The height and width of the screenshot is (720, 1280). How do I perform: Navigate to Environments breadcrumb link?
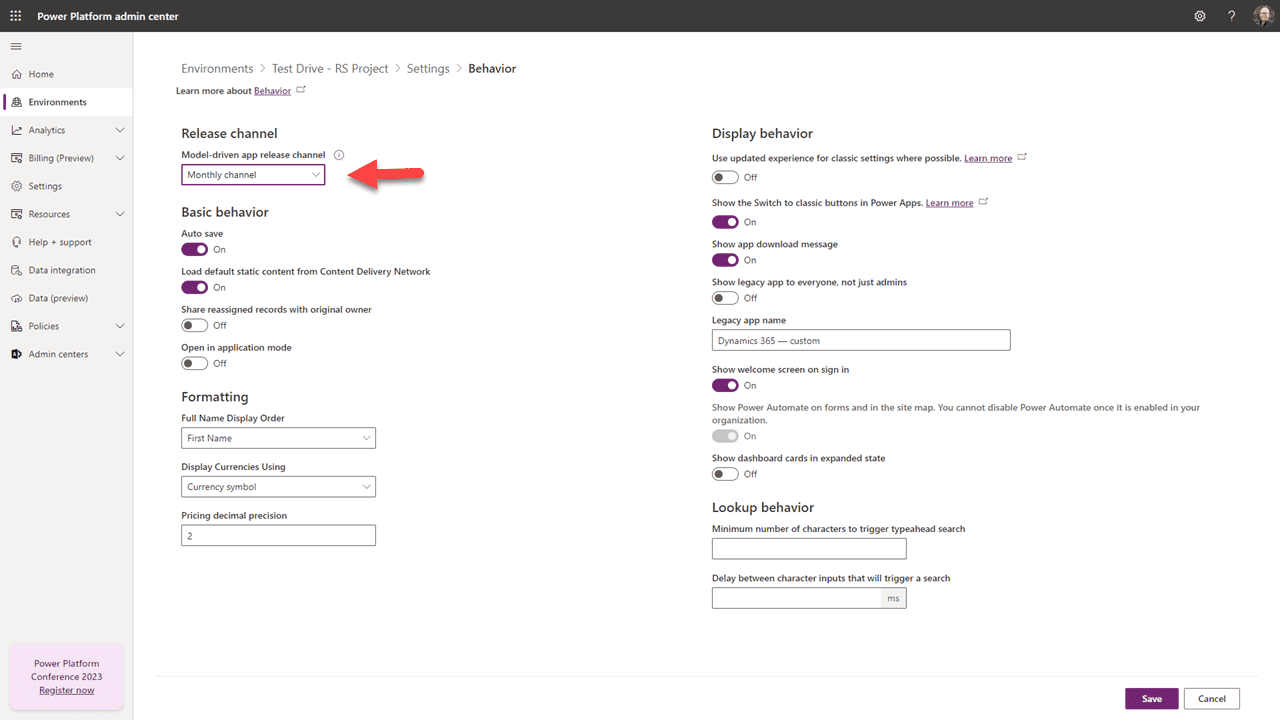coord(217,69)
